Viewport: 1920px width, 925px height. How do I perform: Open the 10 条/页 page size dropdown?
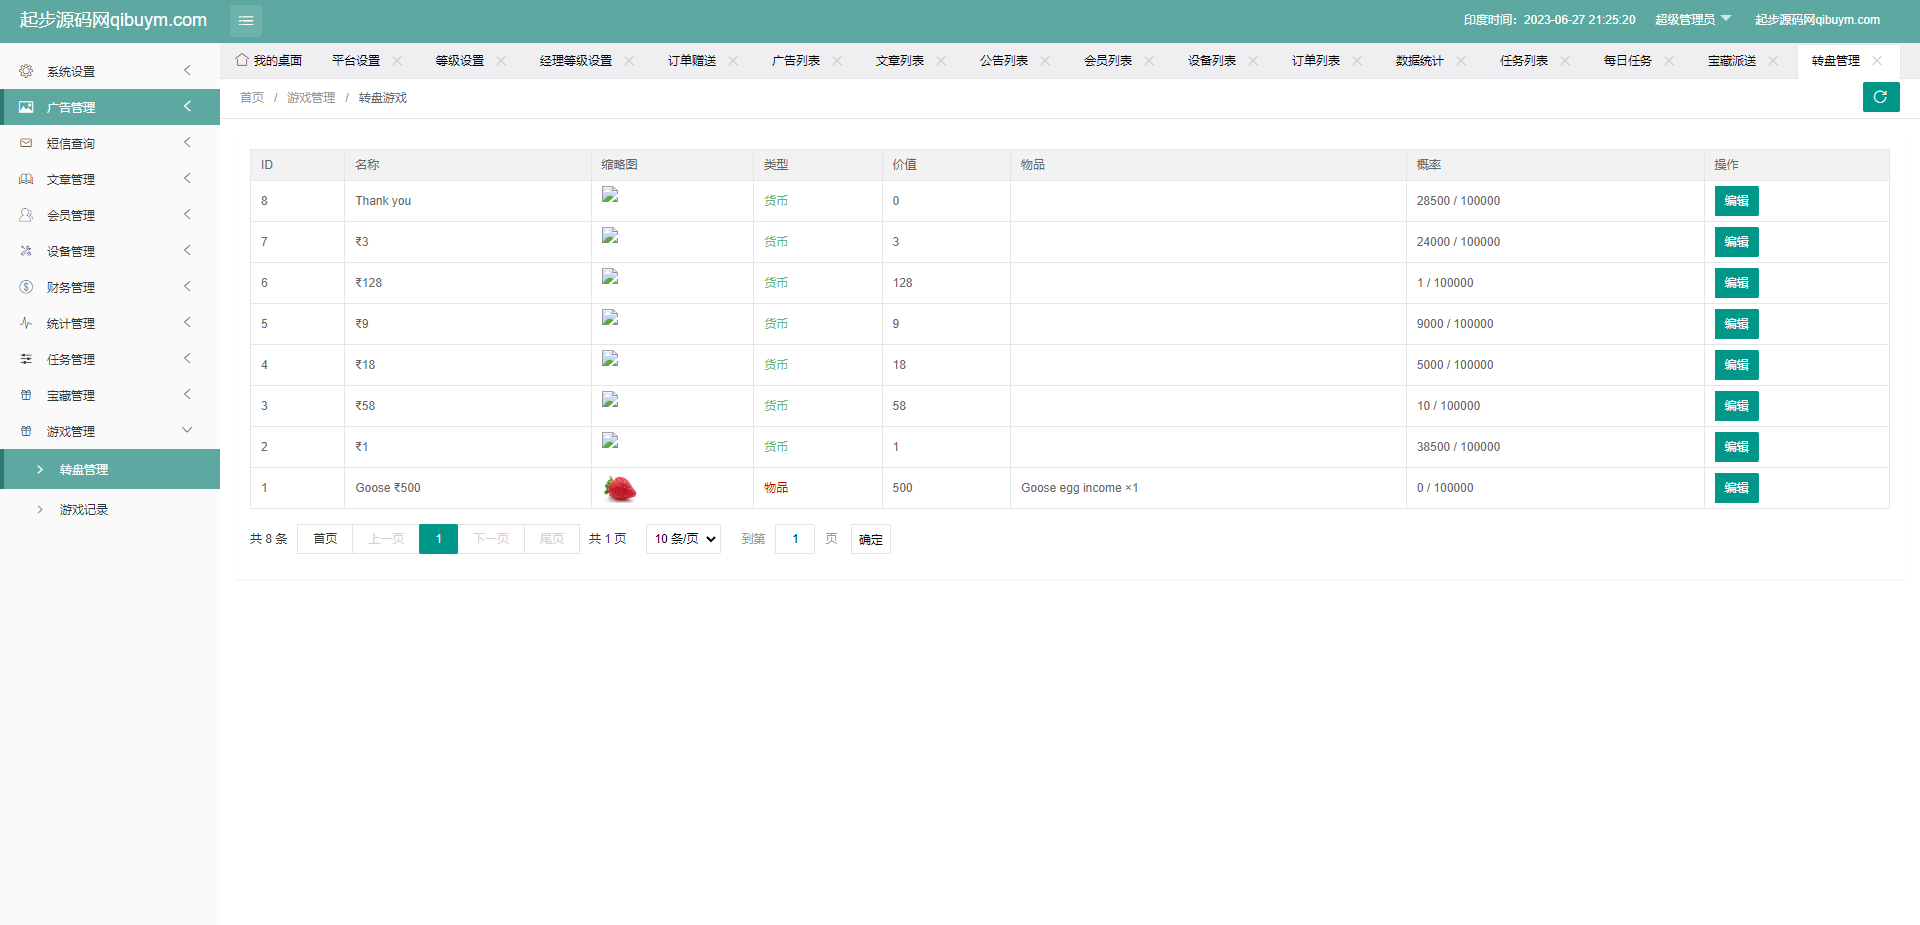pos(683,539)
